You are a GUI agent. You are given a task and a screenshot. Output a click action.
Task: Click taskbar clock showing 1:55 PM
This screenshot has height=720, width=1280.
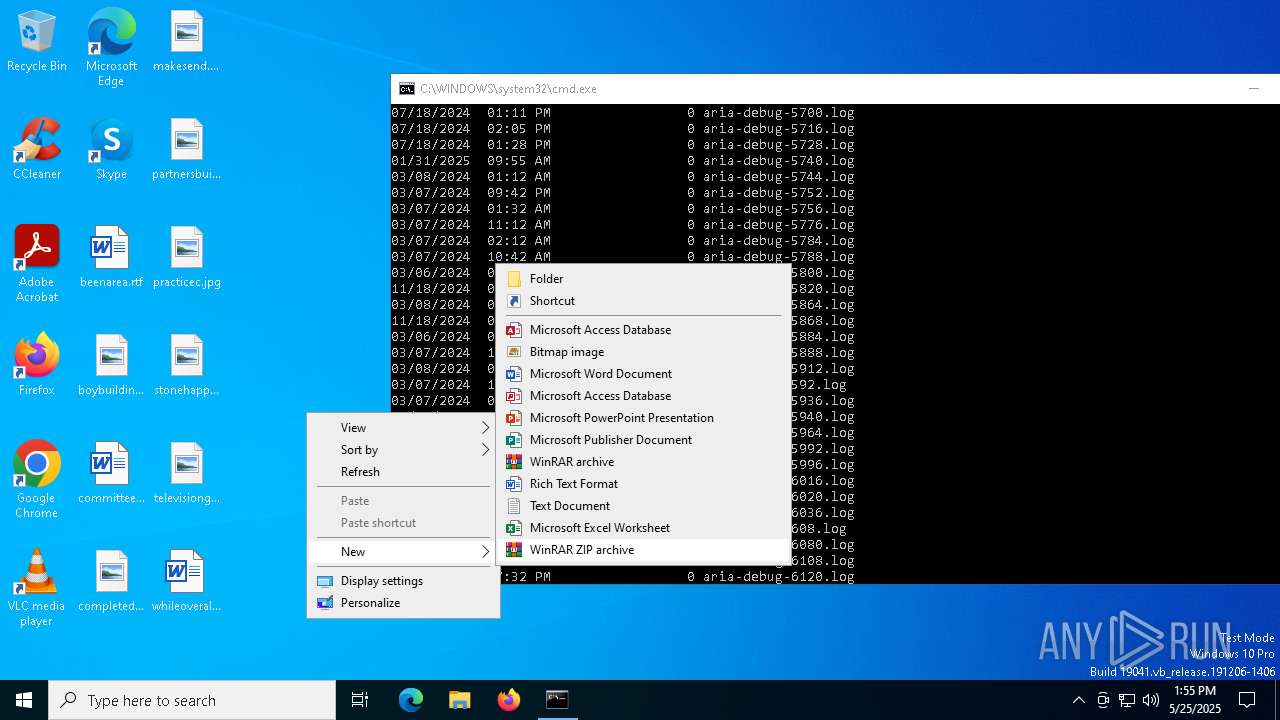coord(1195,700)
